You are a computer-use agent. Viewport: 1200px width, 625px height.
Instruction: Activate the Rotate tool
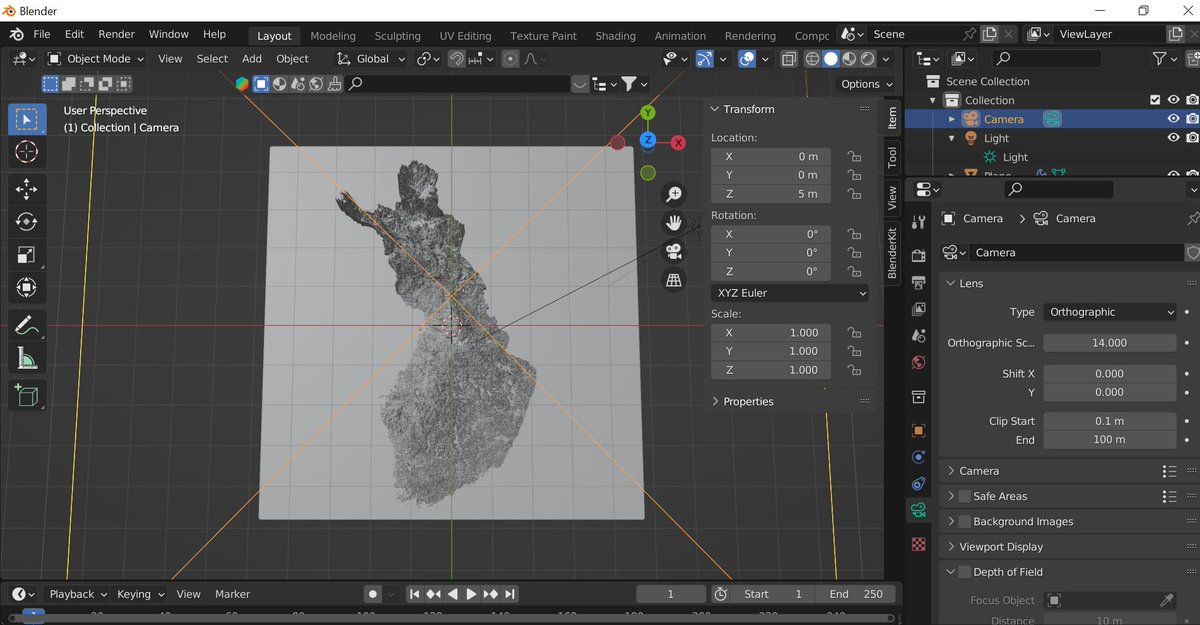(27, 221)
